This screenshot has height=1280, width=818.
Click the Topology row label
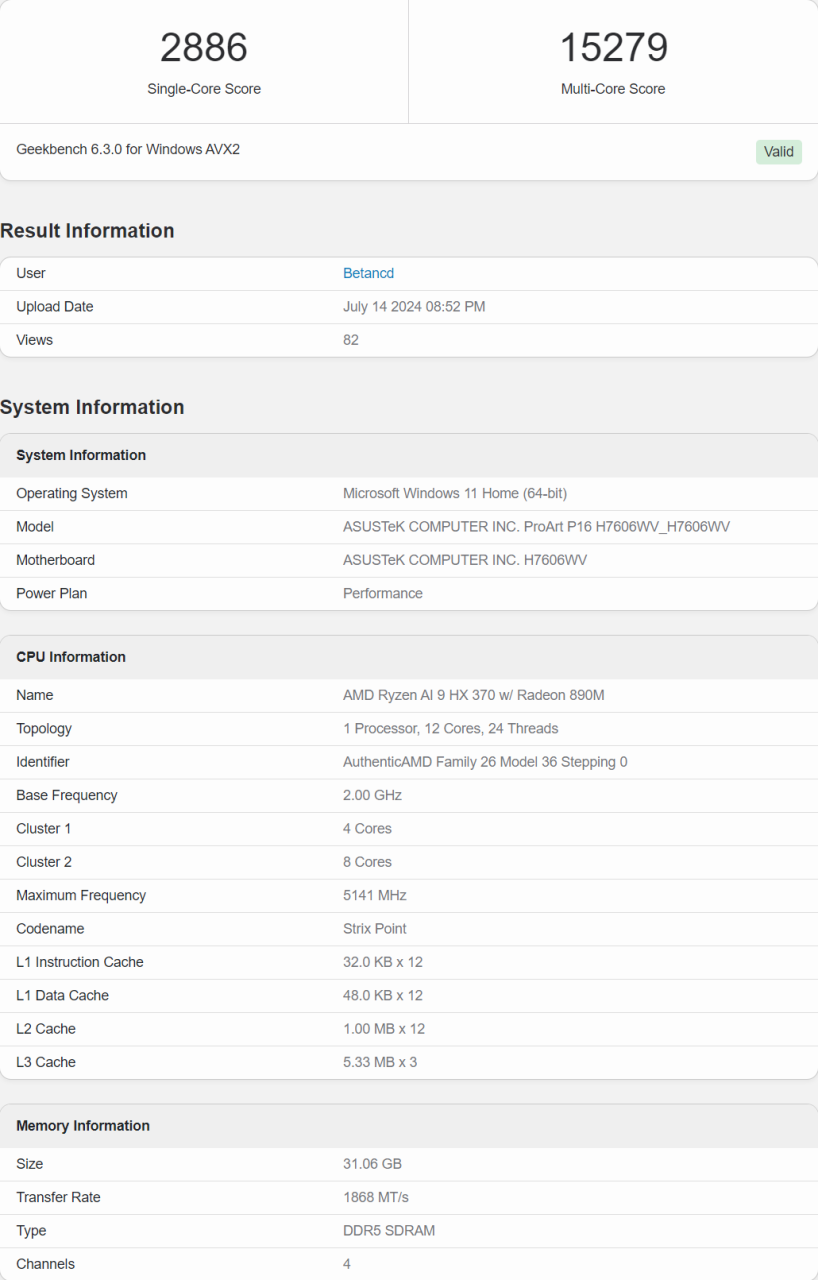(x=44, y=728)
